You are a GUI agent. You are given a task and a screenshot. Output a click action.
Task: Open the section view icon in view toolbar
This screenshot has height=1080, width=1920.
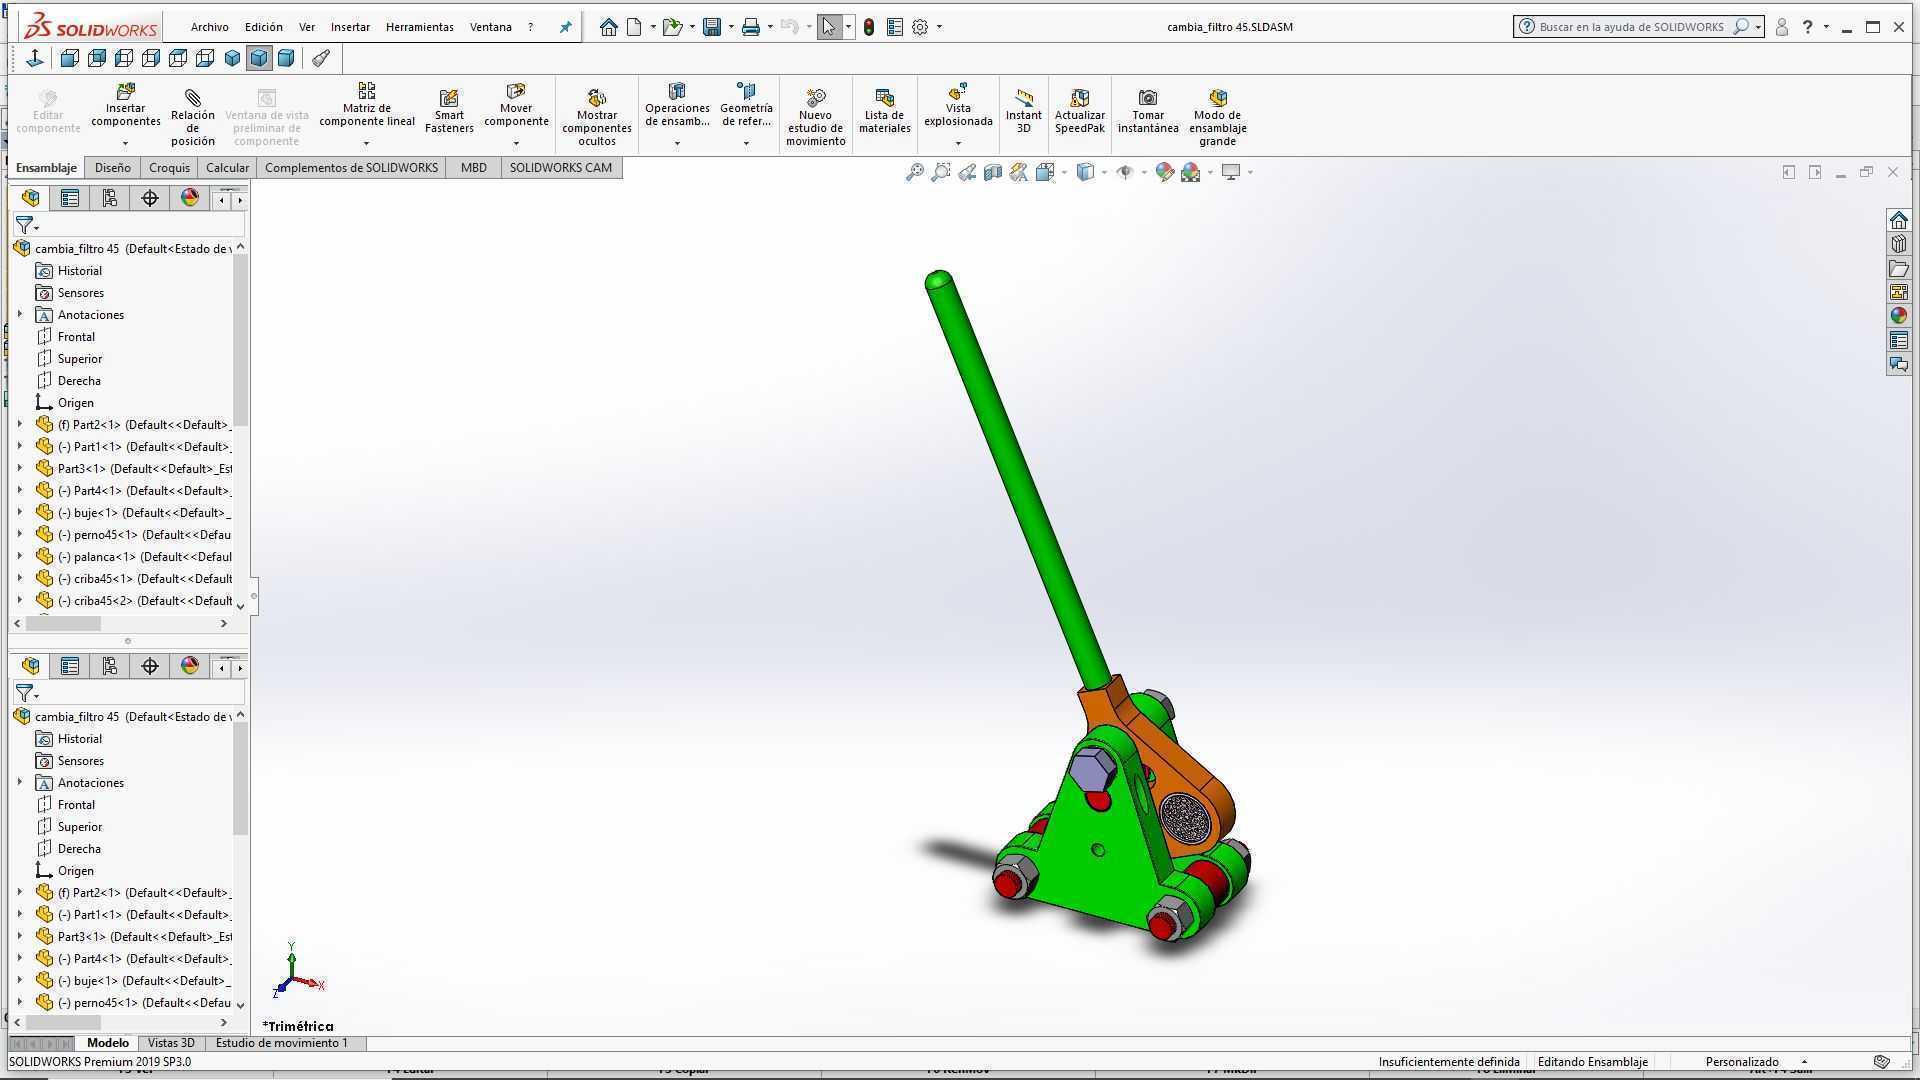pos(993,172)
